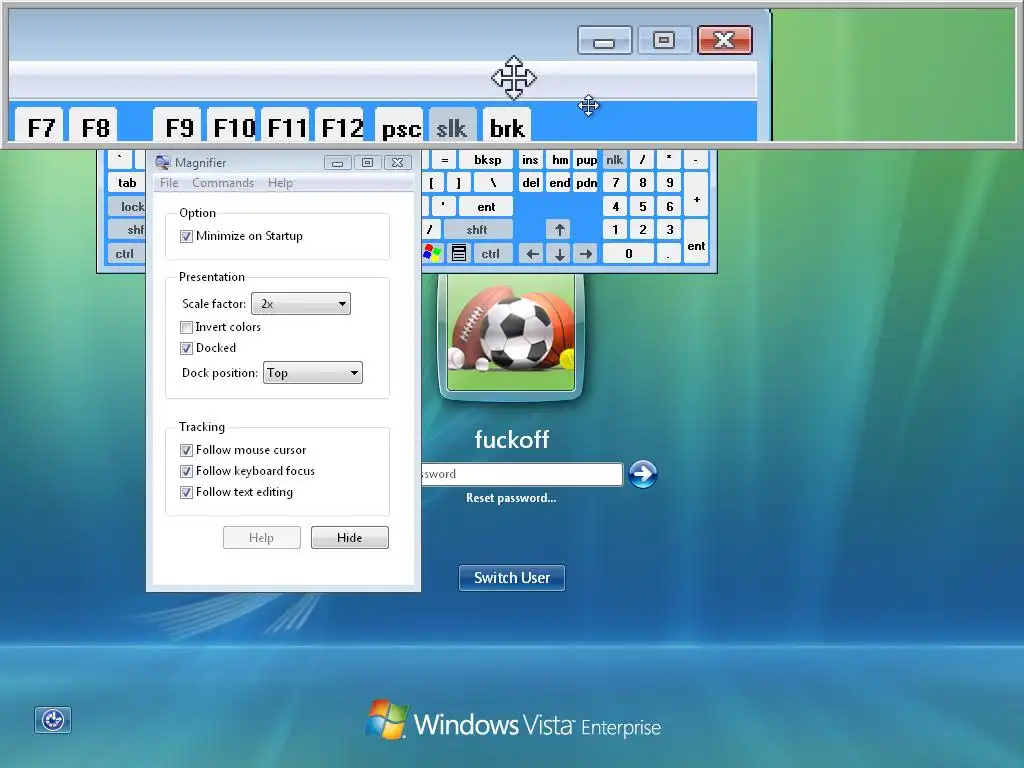1024x768 pixels.
Task: Click the numpad 5 key
Action: pos(643,206)
